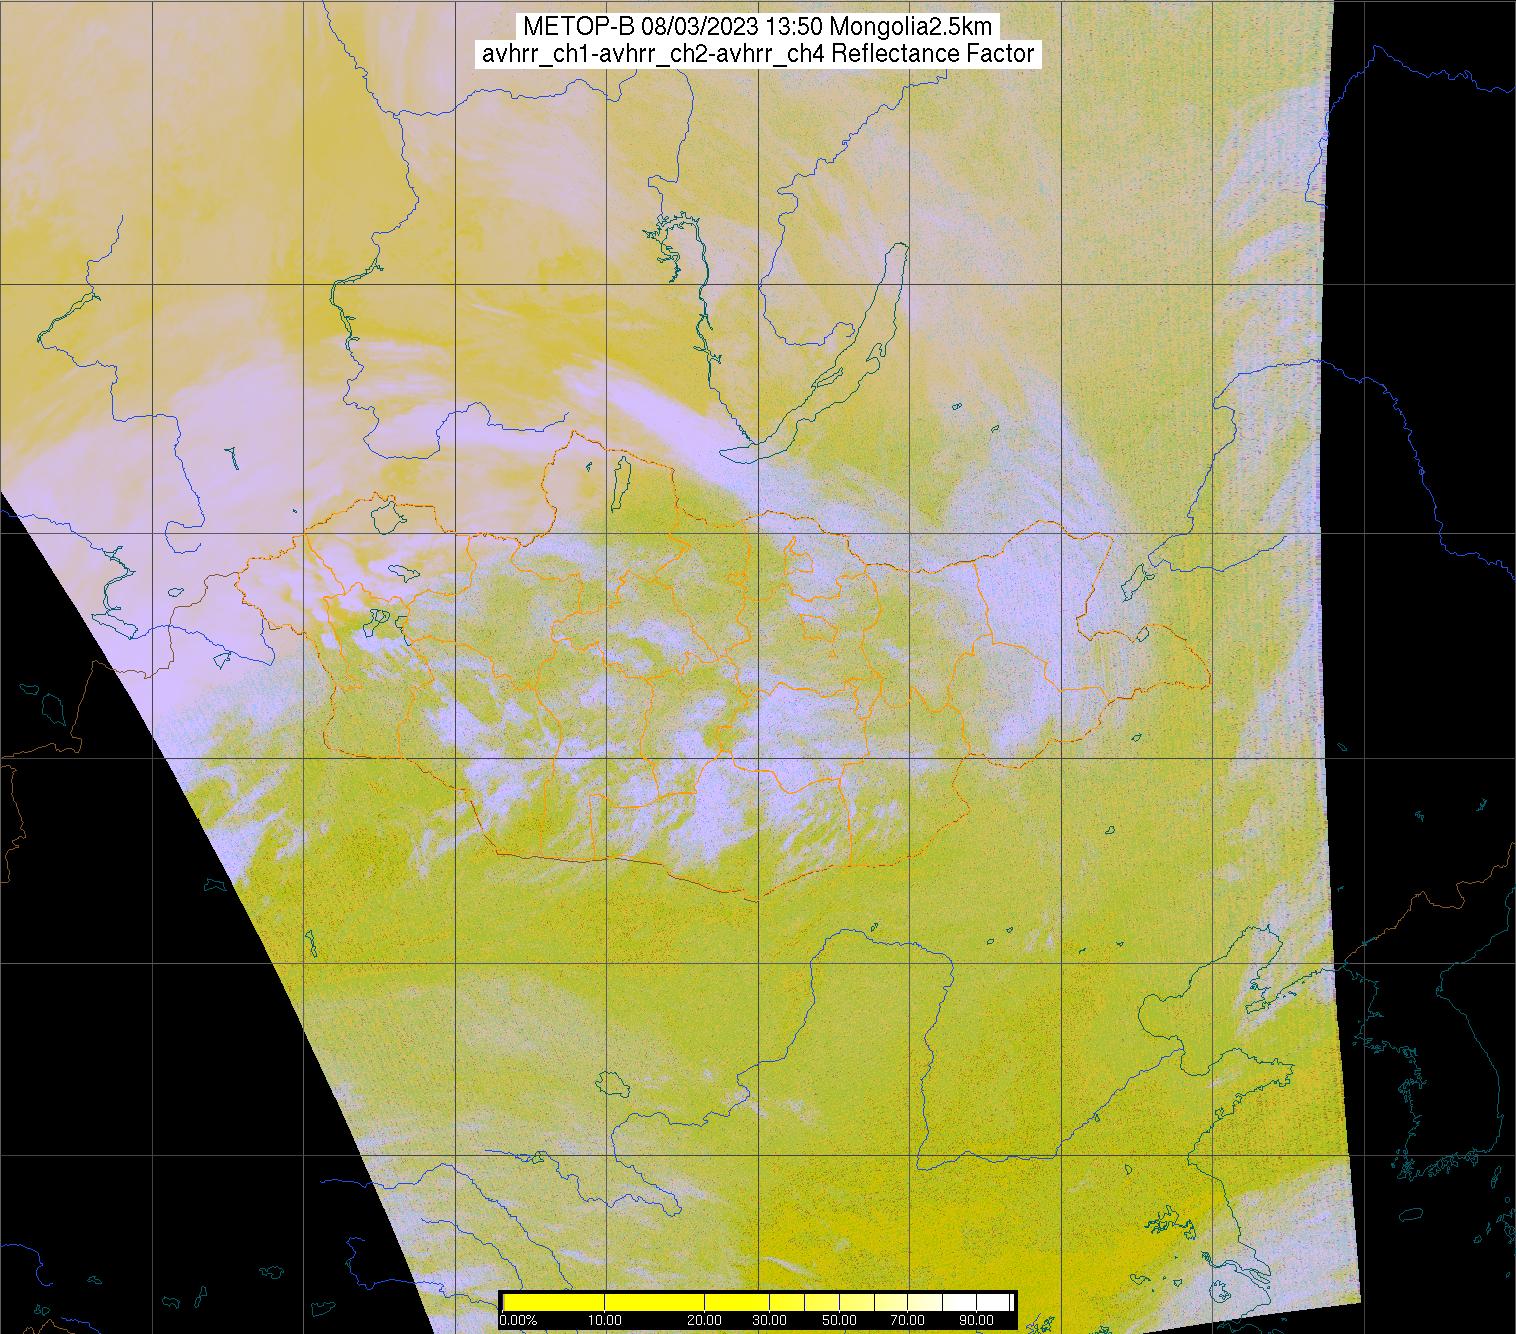Click the 'avhrr_ch1-avhrr_ch2-avhrr_ch4 Reflectance Factor' caption
The height and width of the screenshot is (1334, 1516).
click(x=757, y=54)
